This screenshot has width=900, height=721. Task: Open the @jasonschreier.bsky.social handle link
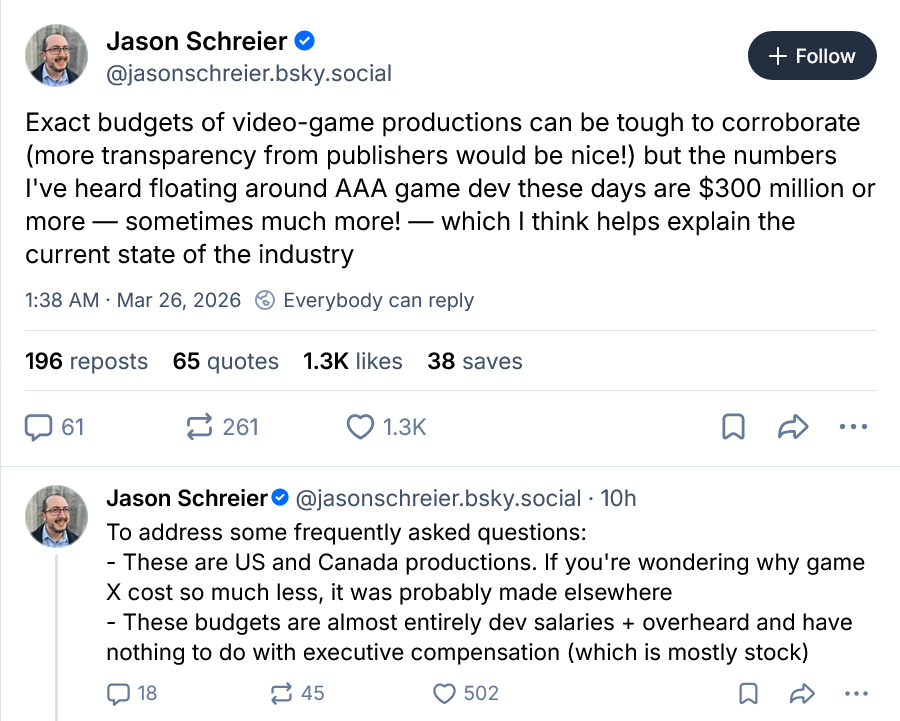pos(249,73)
